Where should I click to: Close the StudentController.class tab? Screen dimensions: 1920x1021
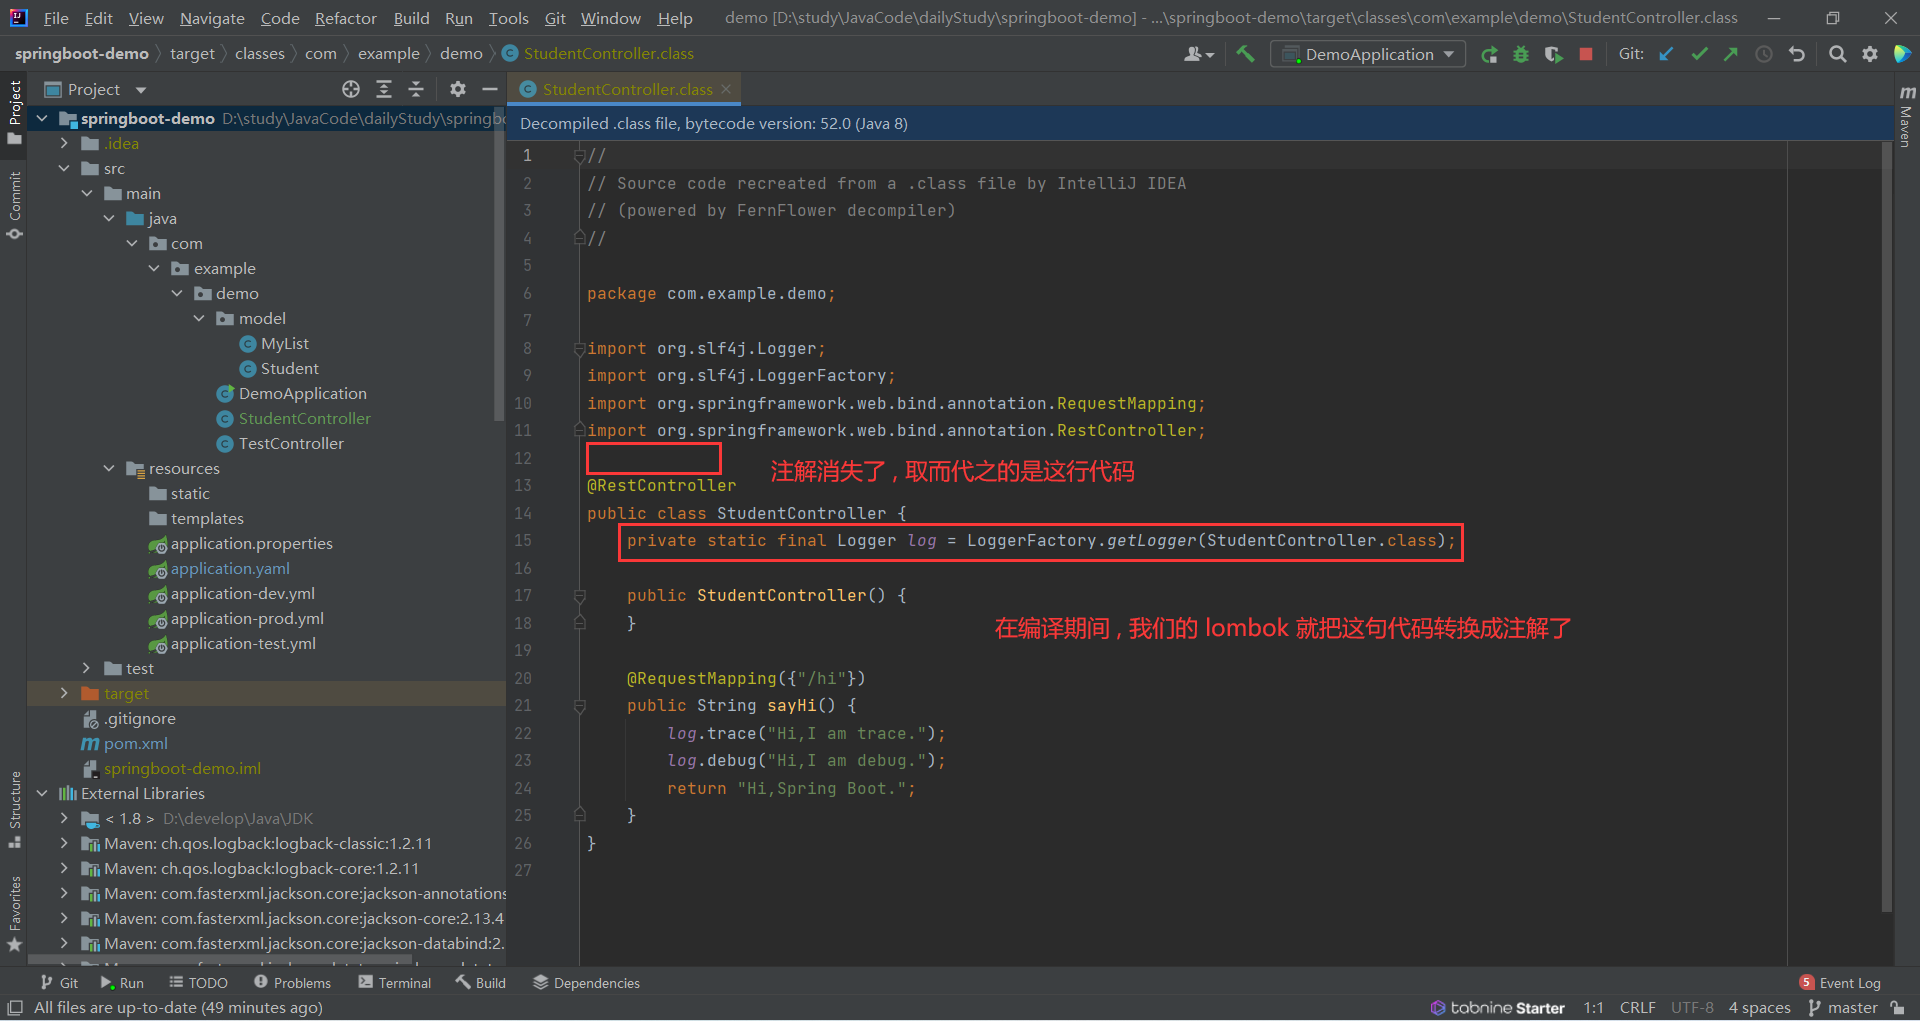coord(726,89)
